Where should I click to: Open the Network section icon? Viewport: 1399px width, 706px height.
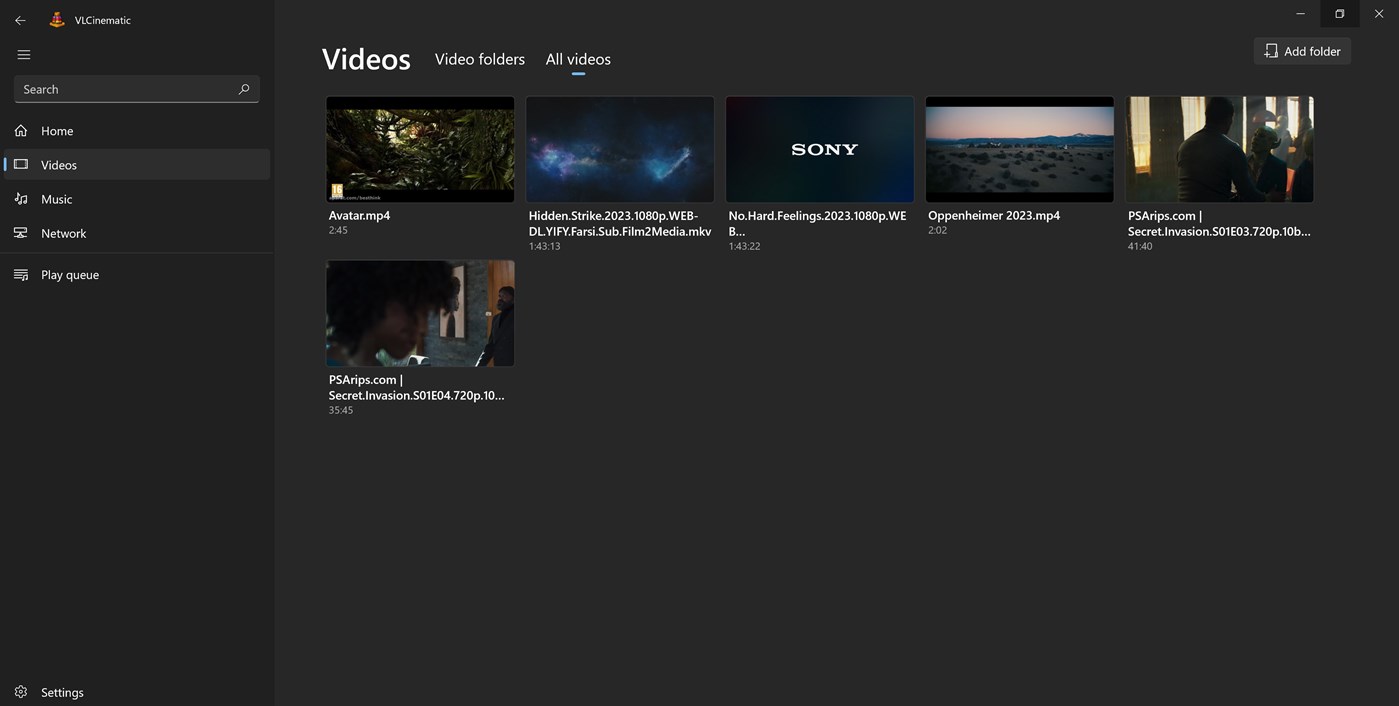tap(21, 233)
